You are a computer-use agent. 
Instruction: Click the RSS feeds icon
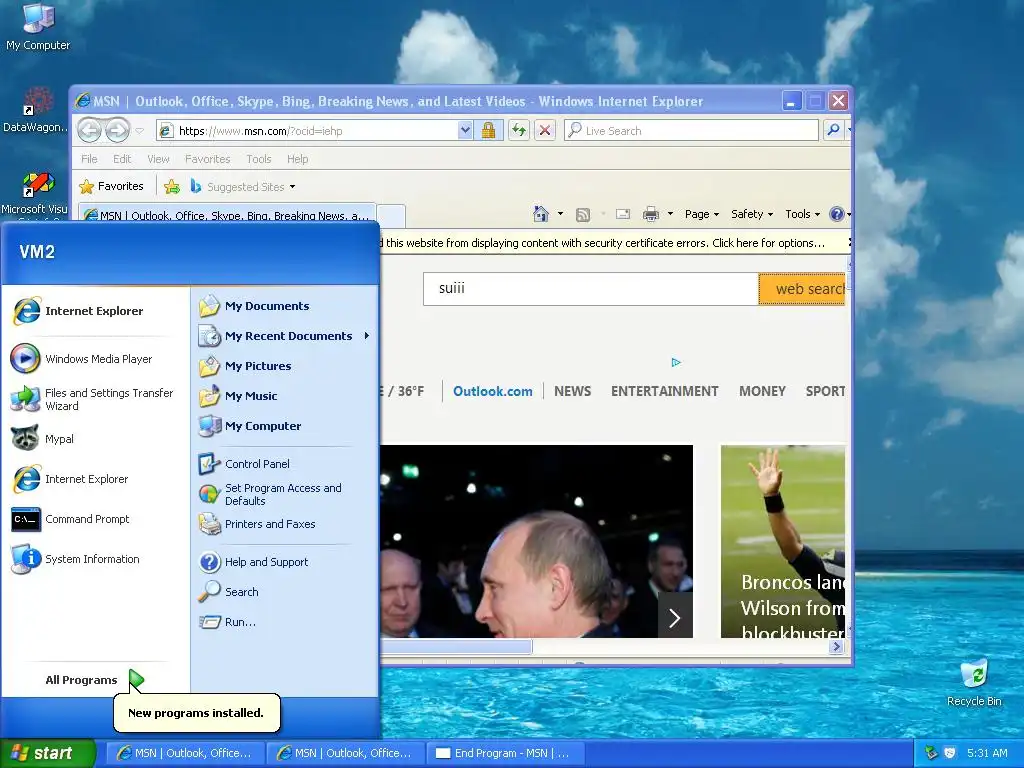(x=583, y=214)
